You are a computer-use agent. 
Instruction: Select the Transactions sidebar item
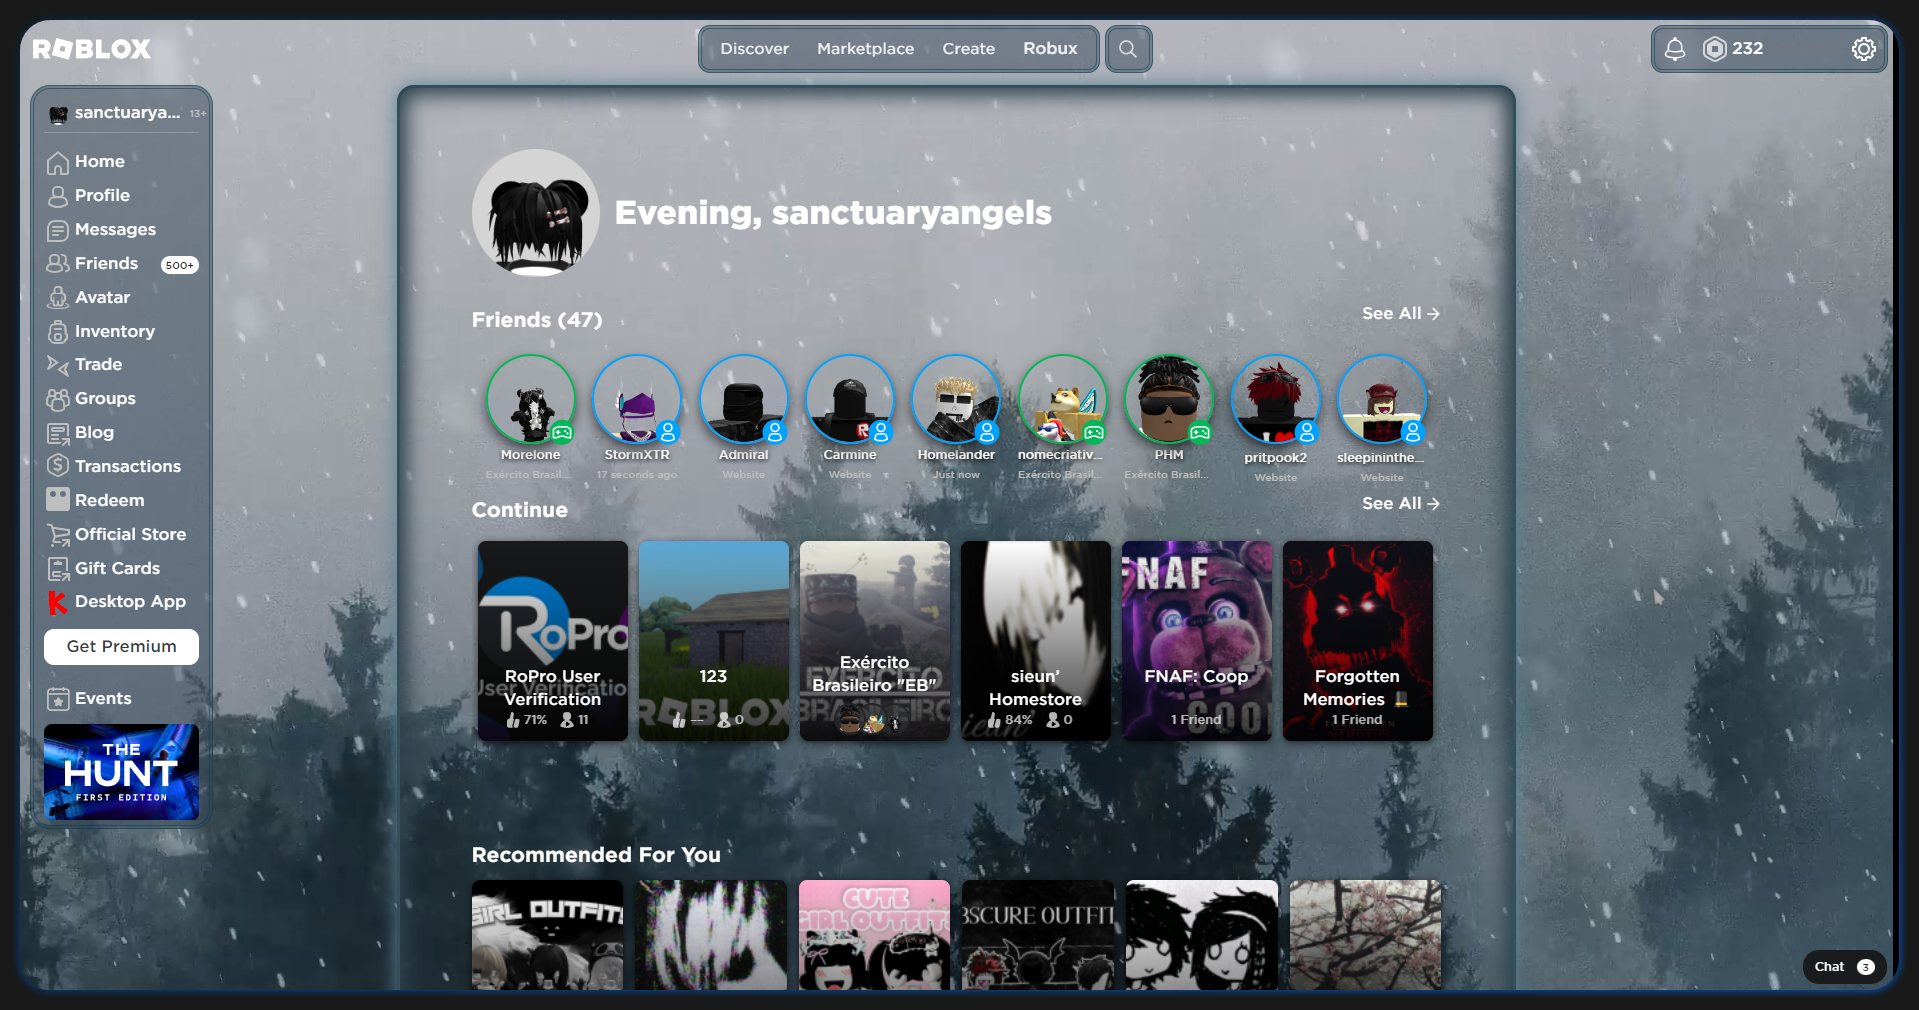(x=59, y=466)
